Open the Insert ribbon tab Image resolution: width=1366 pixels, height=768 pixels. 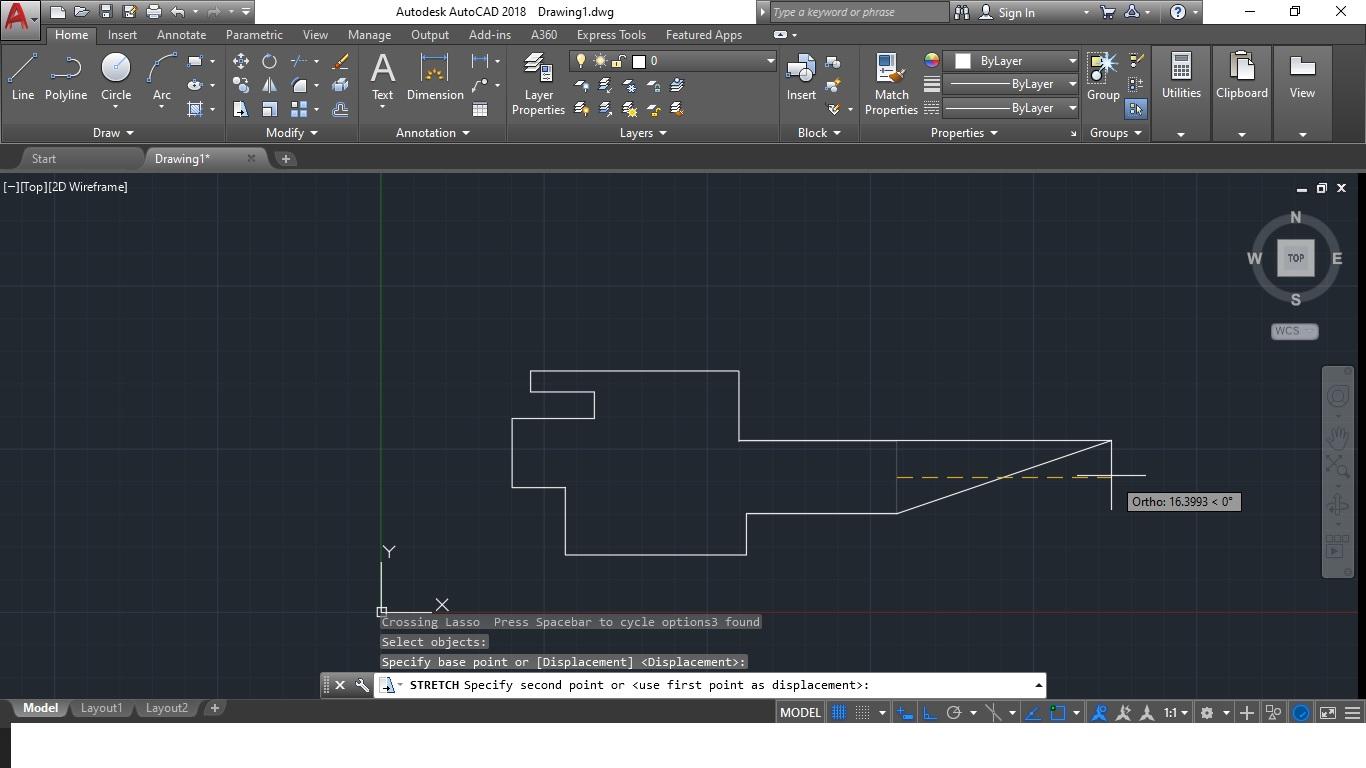[122, 35]
